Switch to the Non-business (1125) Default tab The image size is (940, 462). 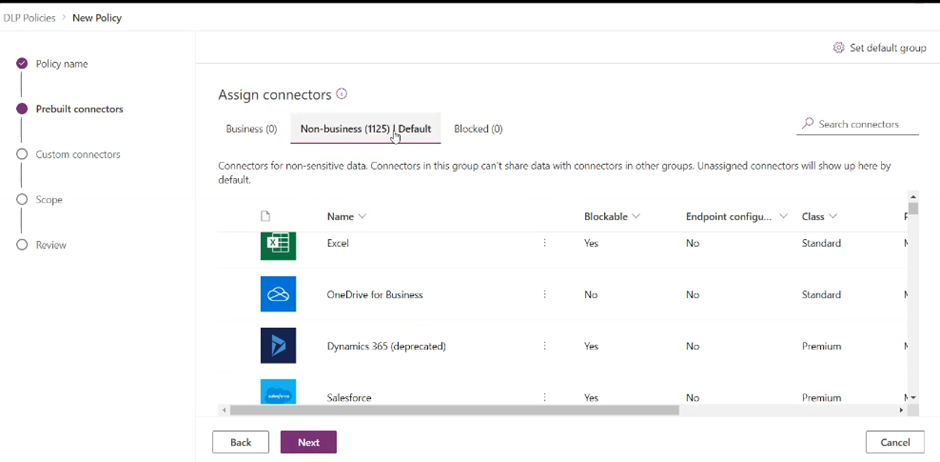366,129
